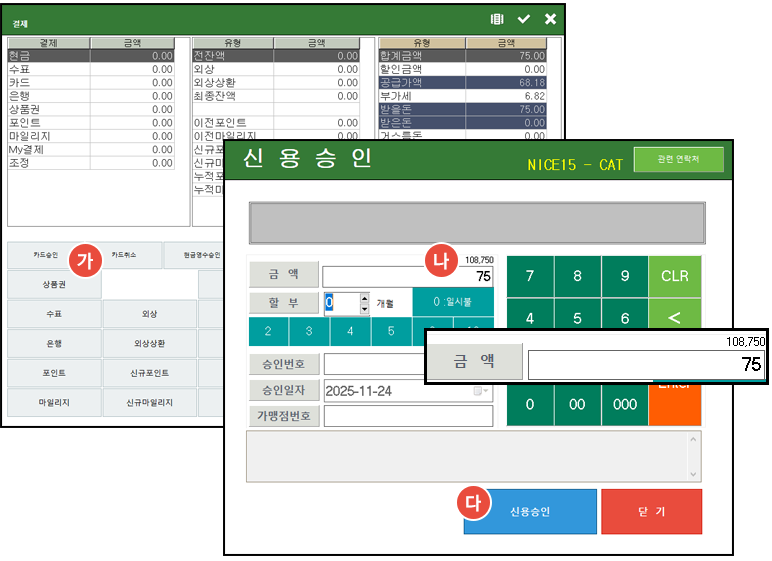
Task: Tap keypad digit 5
Action: click(x=577, y=314)
